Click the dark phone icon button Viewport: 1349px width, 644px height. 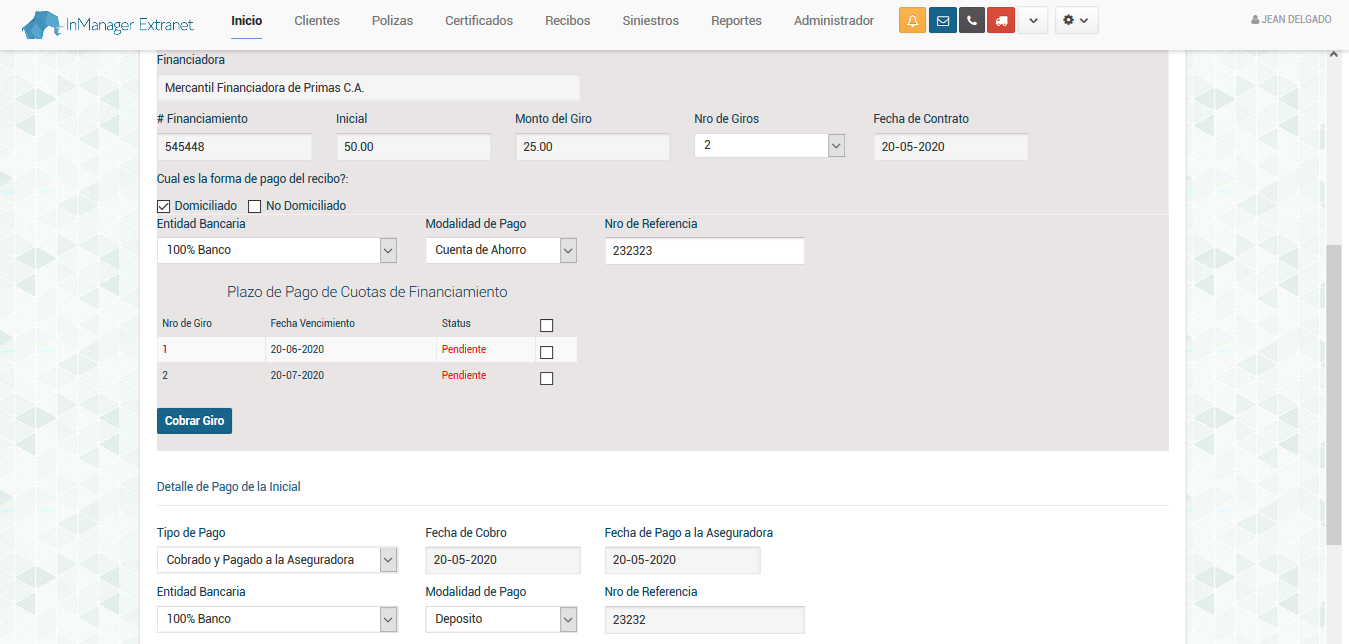coord(971,21)
